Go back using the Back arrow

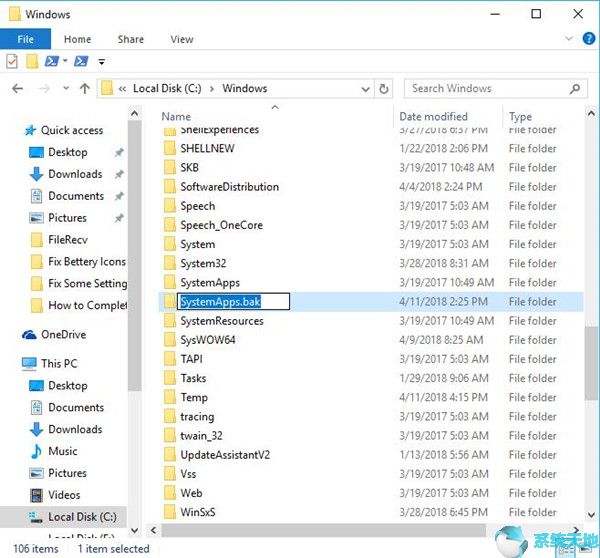[x=18, y=89]
